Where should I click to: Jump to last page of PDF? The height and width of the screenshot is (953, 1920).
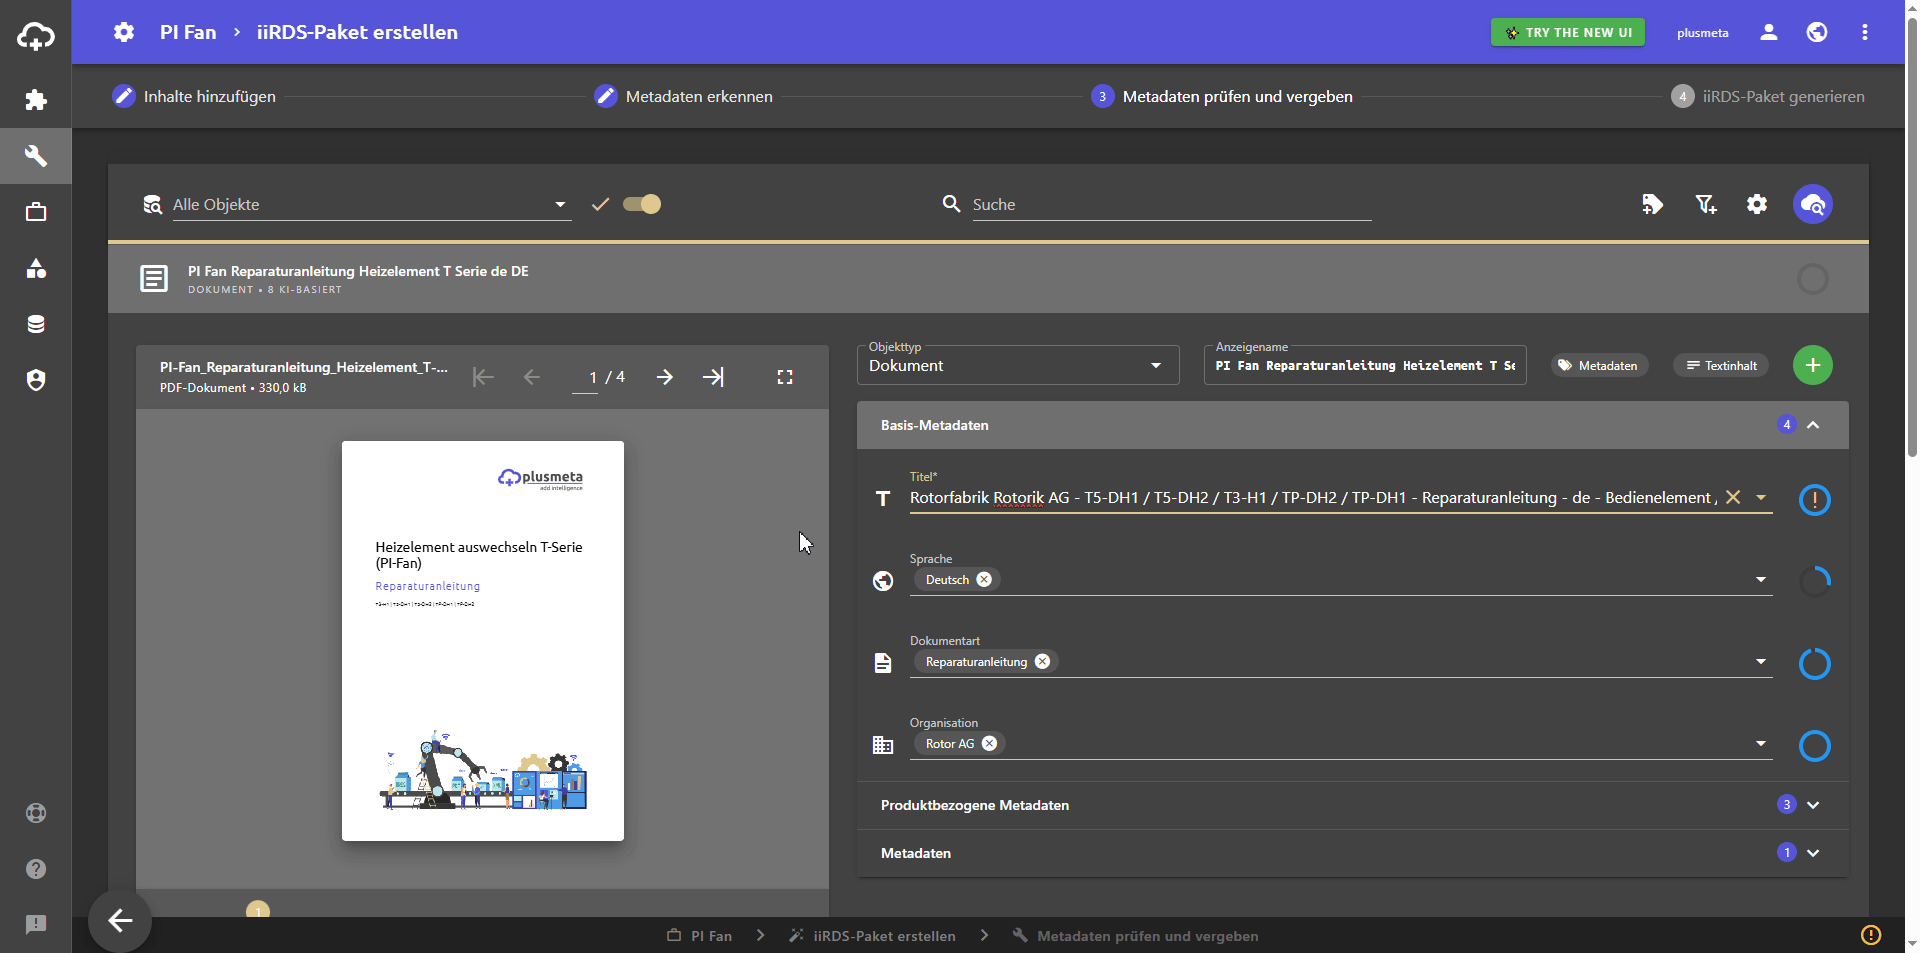pos(713,377)
